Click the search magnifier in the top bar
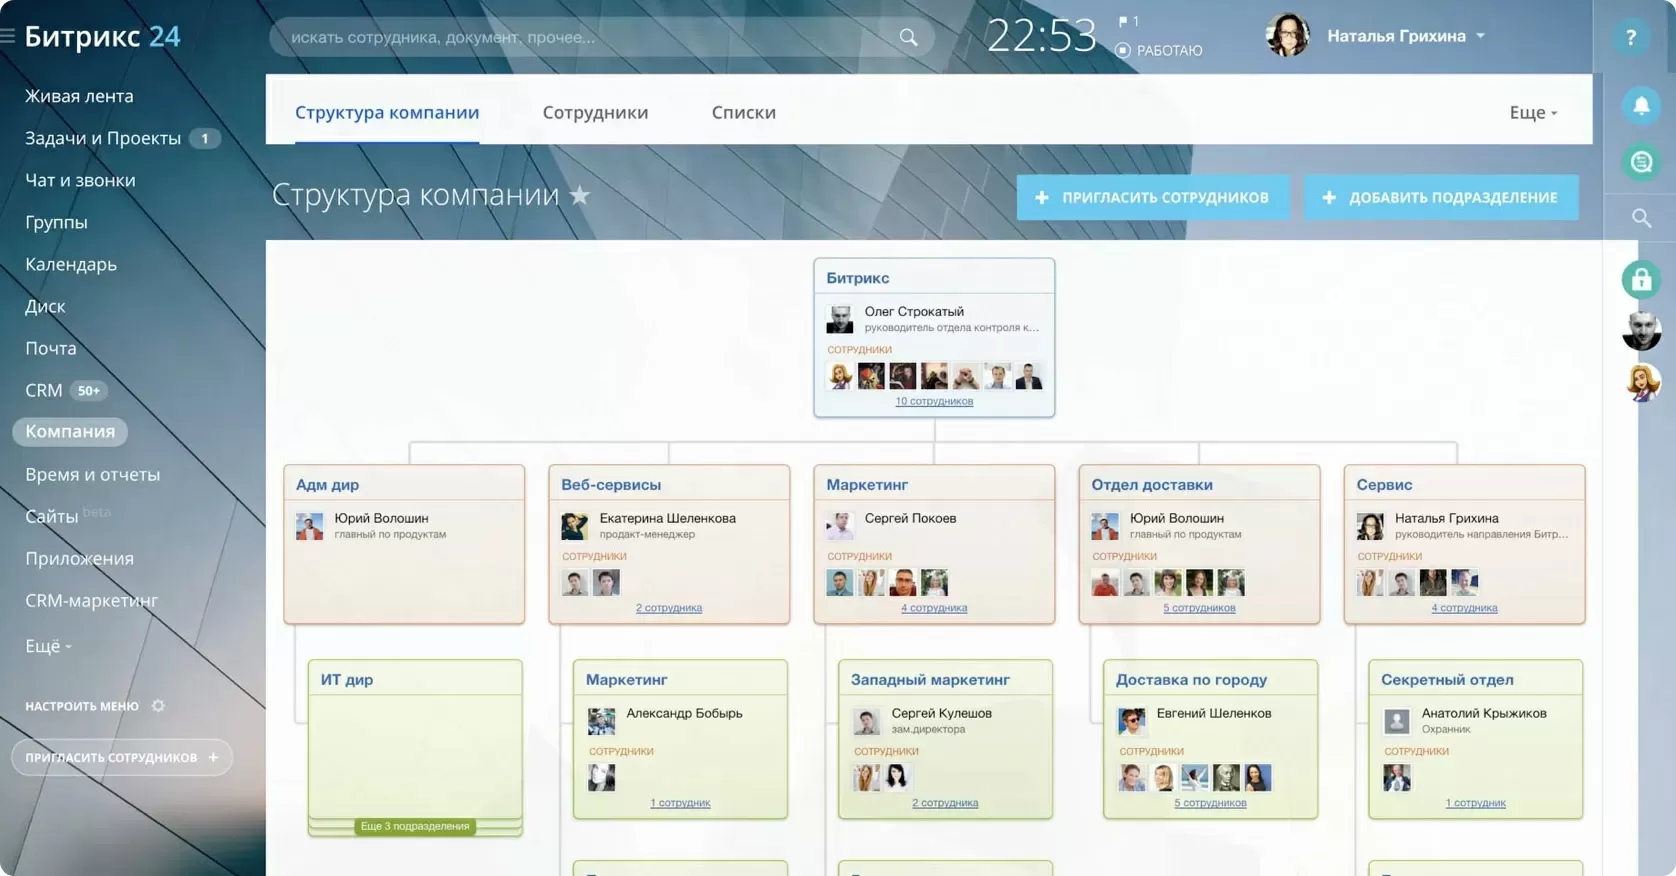The width and height of the screenshot is (1676, 876). tap(908, 37)
